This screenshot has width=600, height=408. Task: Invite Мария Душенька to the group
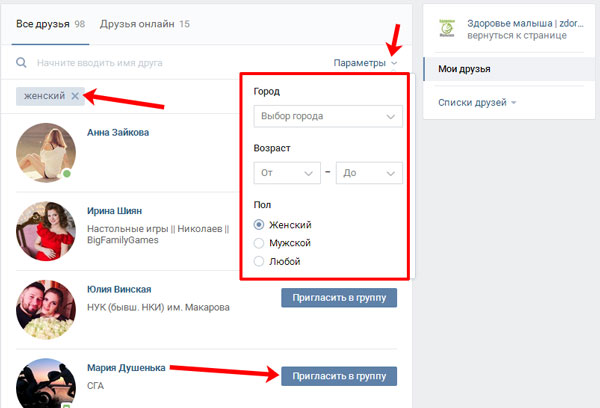[x=339, y=376]
